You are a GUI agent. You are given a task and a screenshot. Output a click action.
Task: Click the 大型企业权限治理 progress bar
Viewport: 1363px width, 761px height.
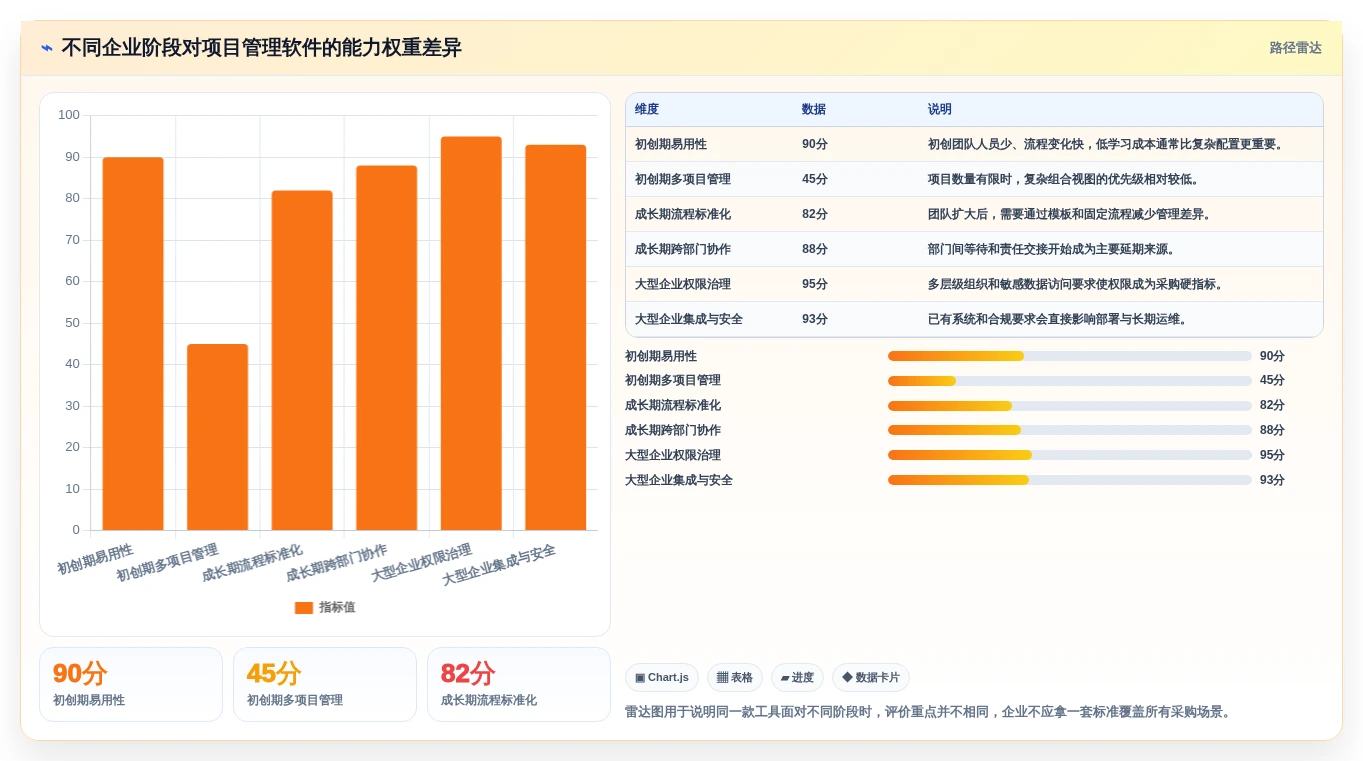click(1070, 455)
